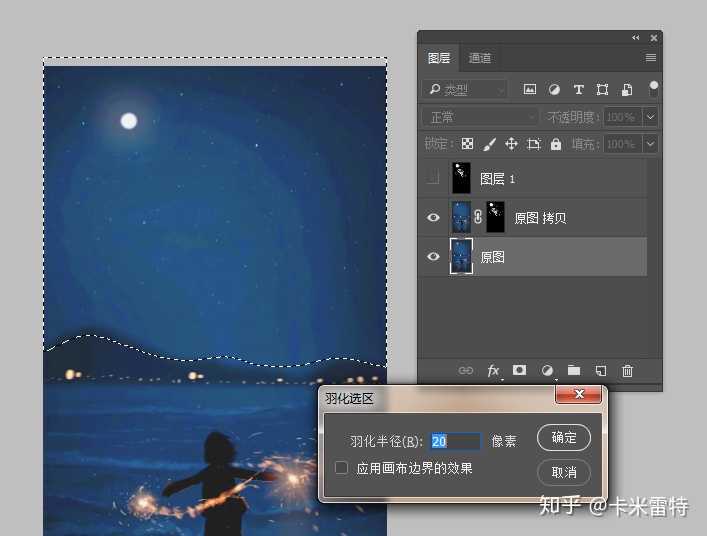Viewport: 707px width, 536px height.
Task: Hide the 原图 layer
Action: (x=433, y=257)
